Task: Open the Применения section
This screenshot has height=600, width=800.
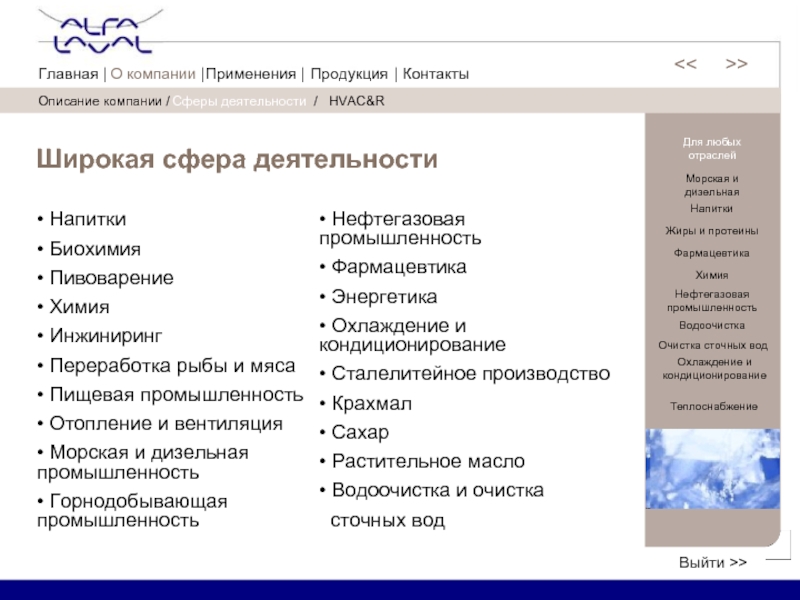Action: tap(251, 74)
